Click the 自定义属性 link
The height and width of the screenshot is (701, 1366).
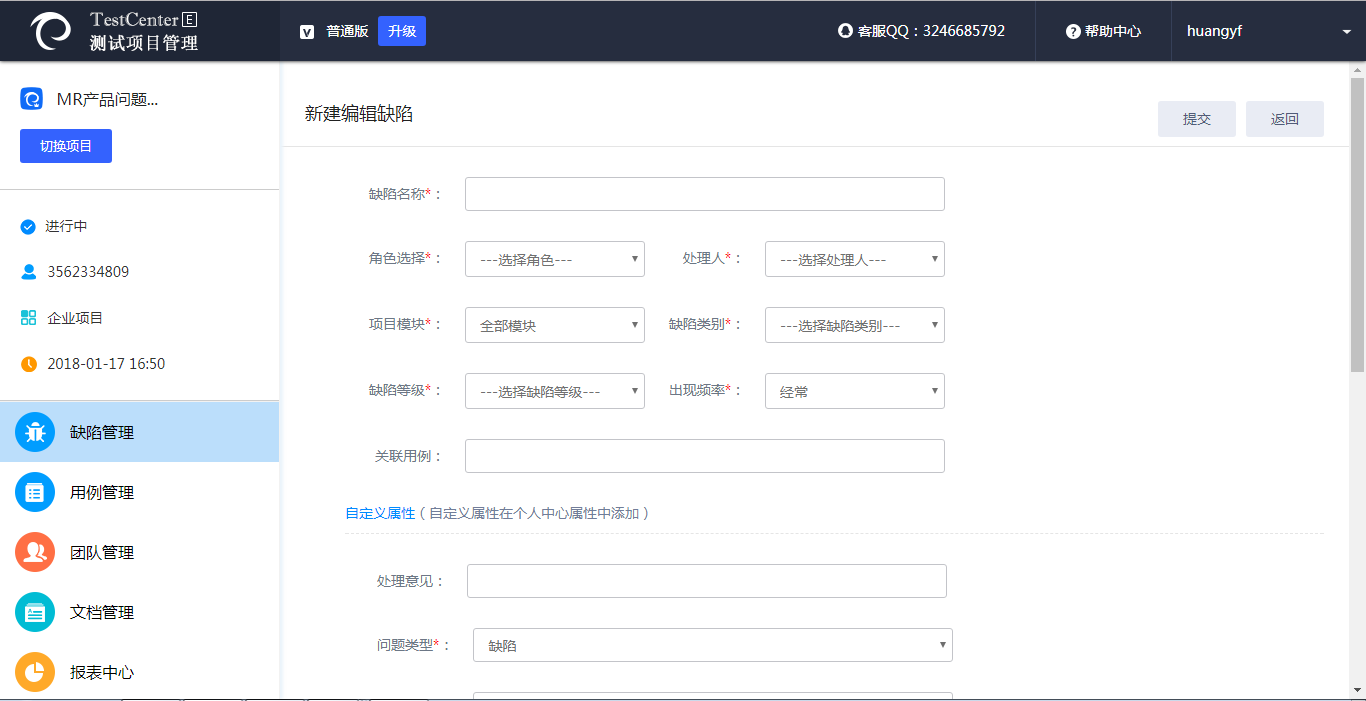click(x=380, y=513)
